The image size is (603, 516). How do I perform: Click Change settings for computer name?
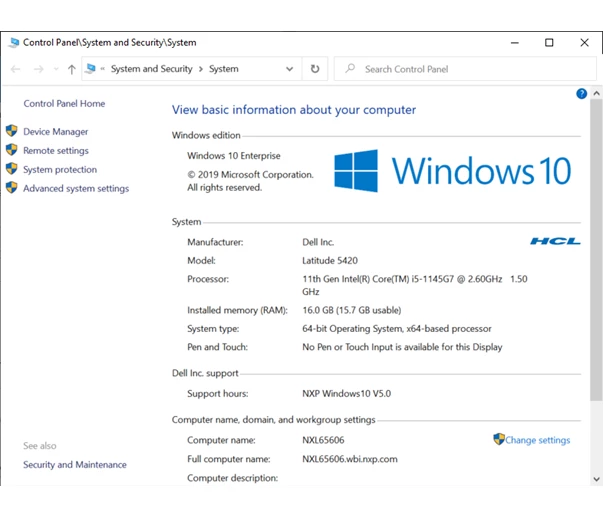pos(538,440)
